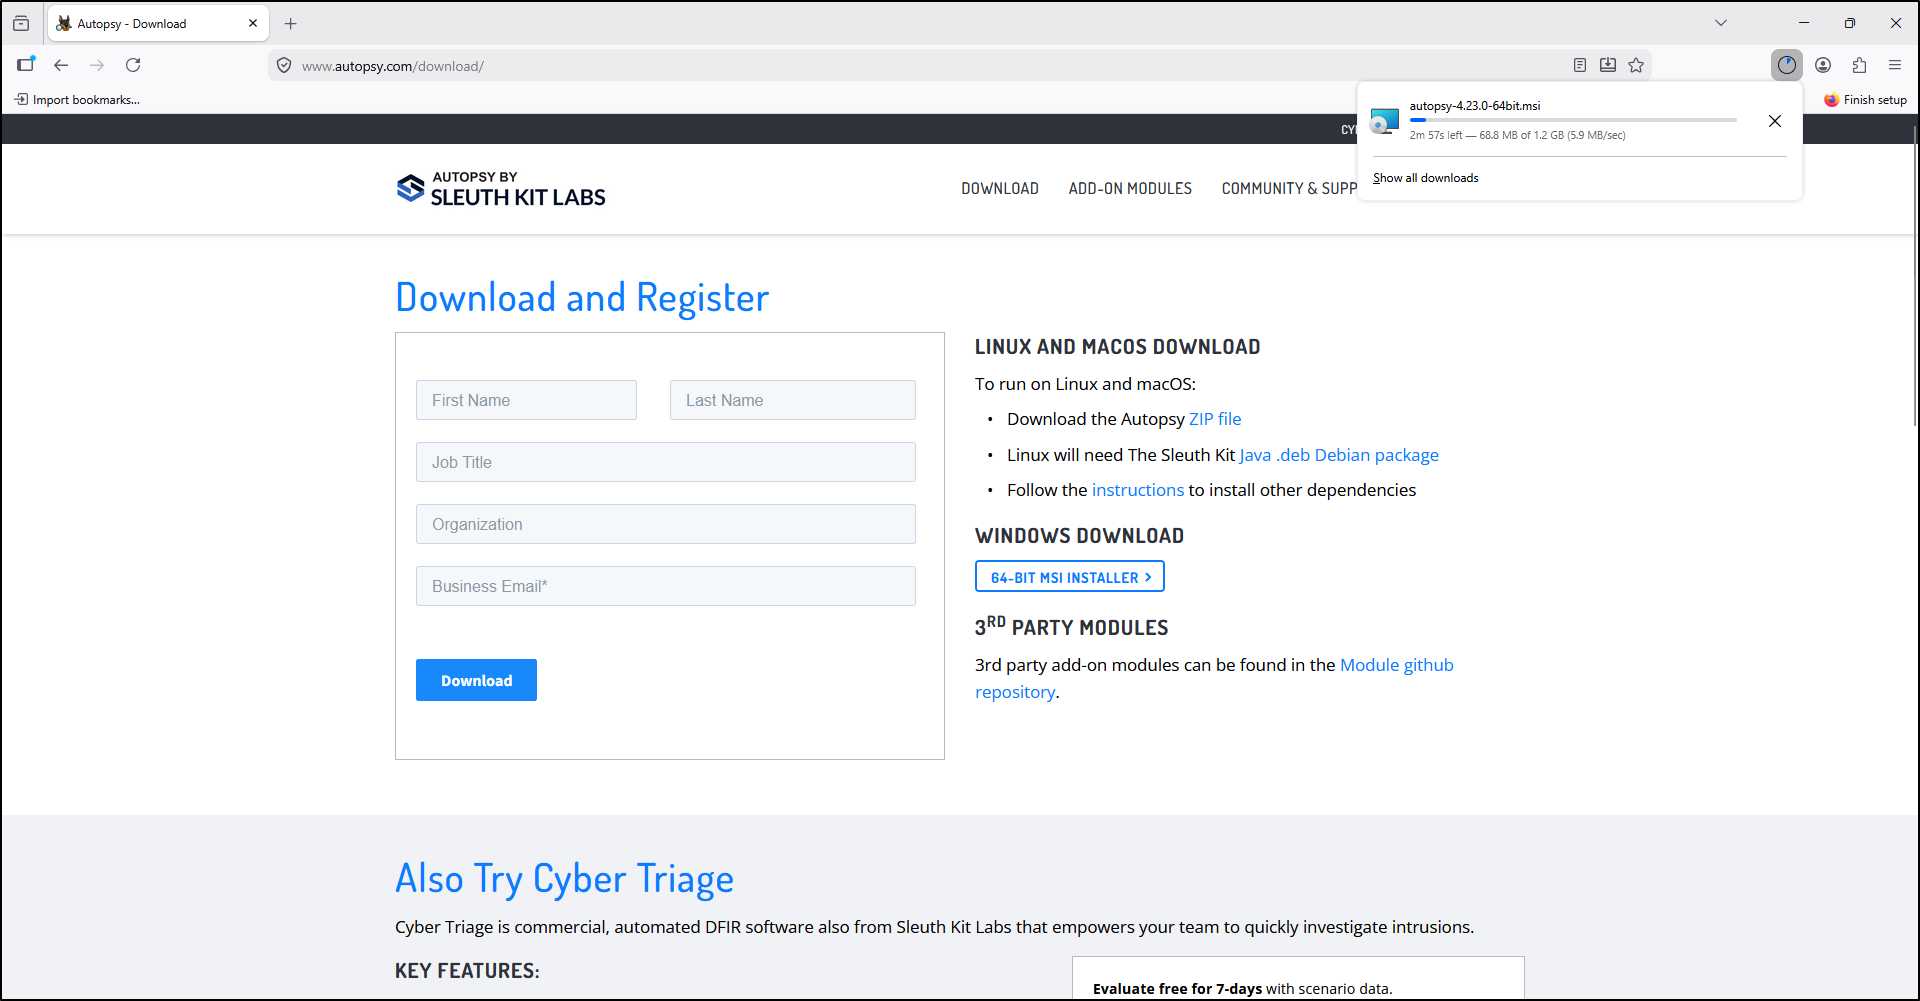The width and height of the screenshot is (1920, 1001).
Task: Cancel the autopsy-4.23.0-64bit.msi download
Action: tap(1775, 121)
